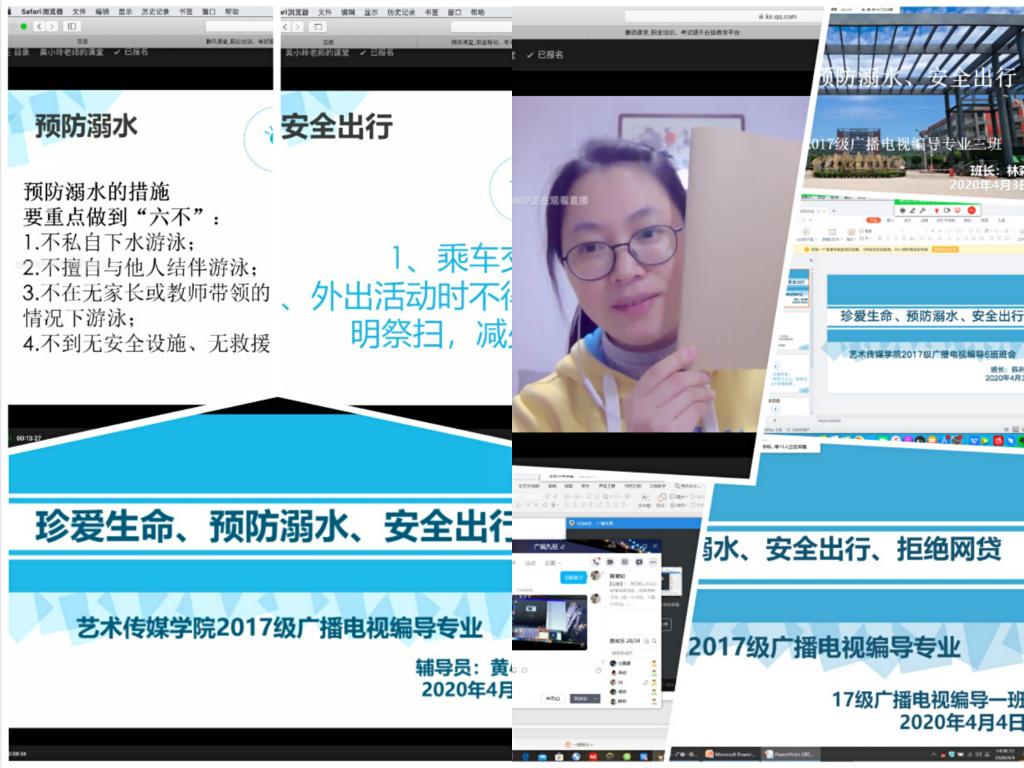Toggle camera icon on floating recording toolbar
This screenshot has height=768, width=1024.
tap(948, 211)
